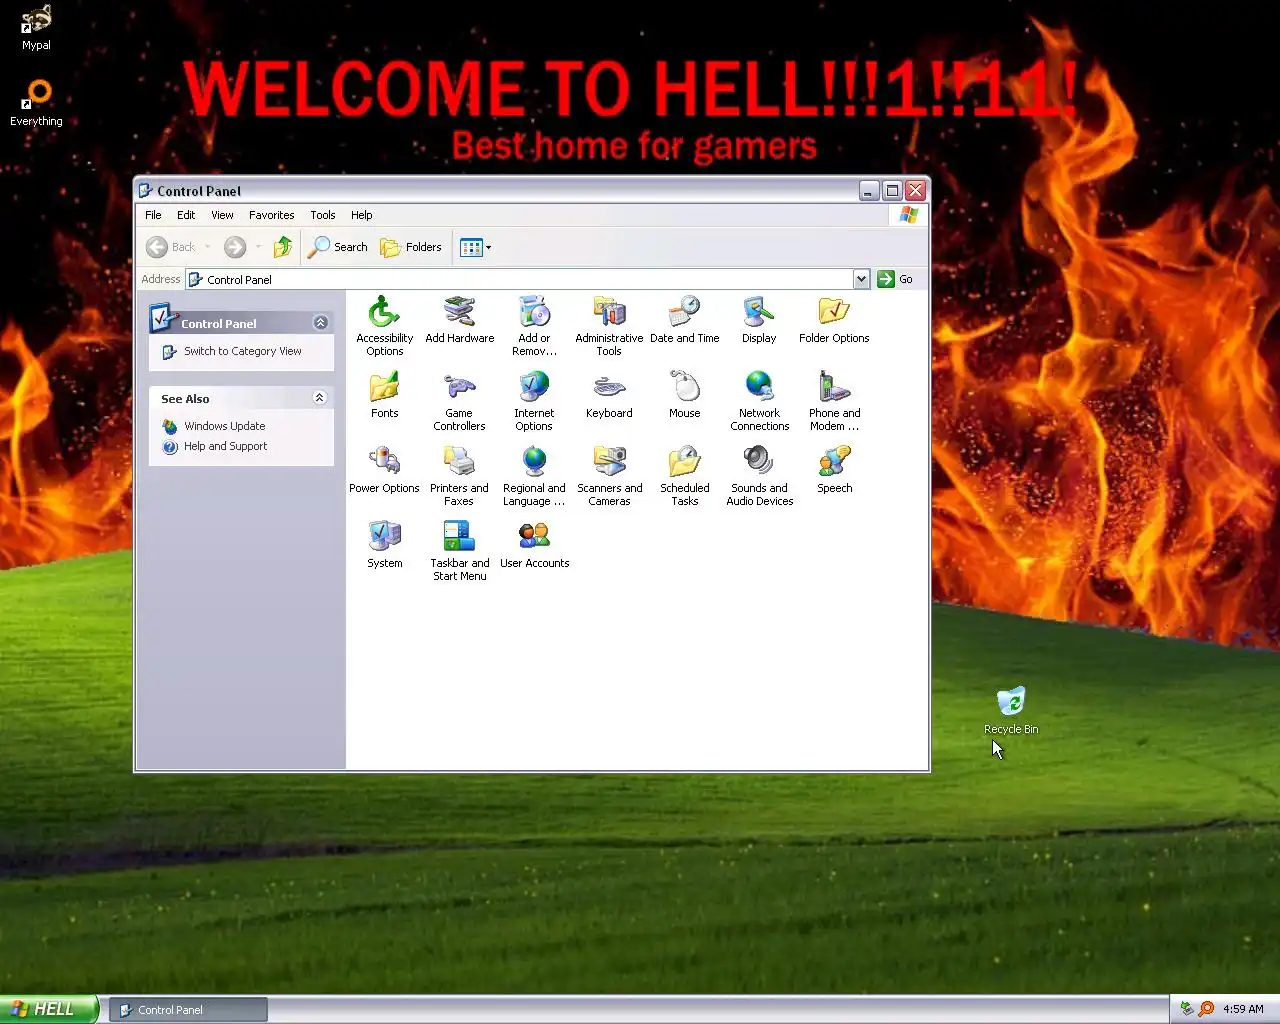Screen dimensions: 1280x1024
Task: Open Phone and Modem options
Action: [x=834, y=400]
